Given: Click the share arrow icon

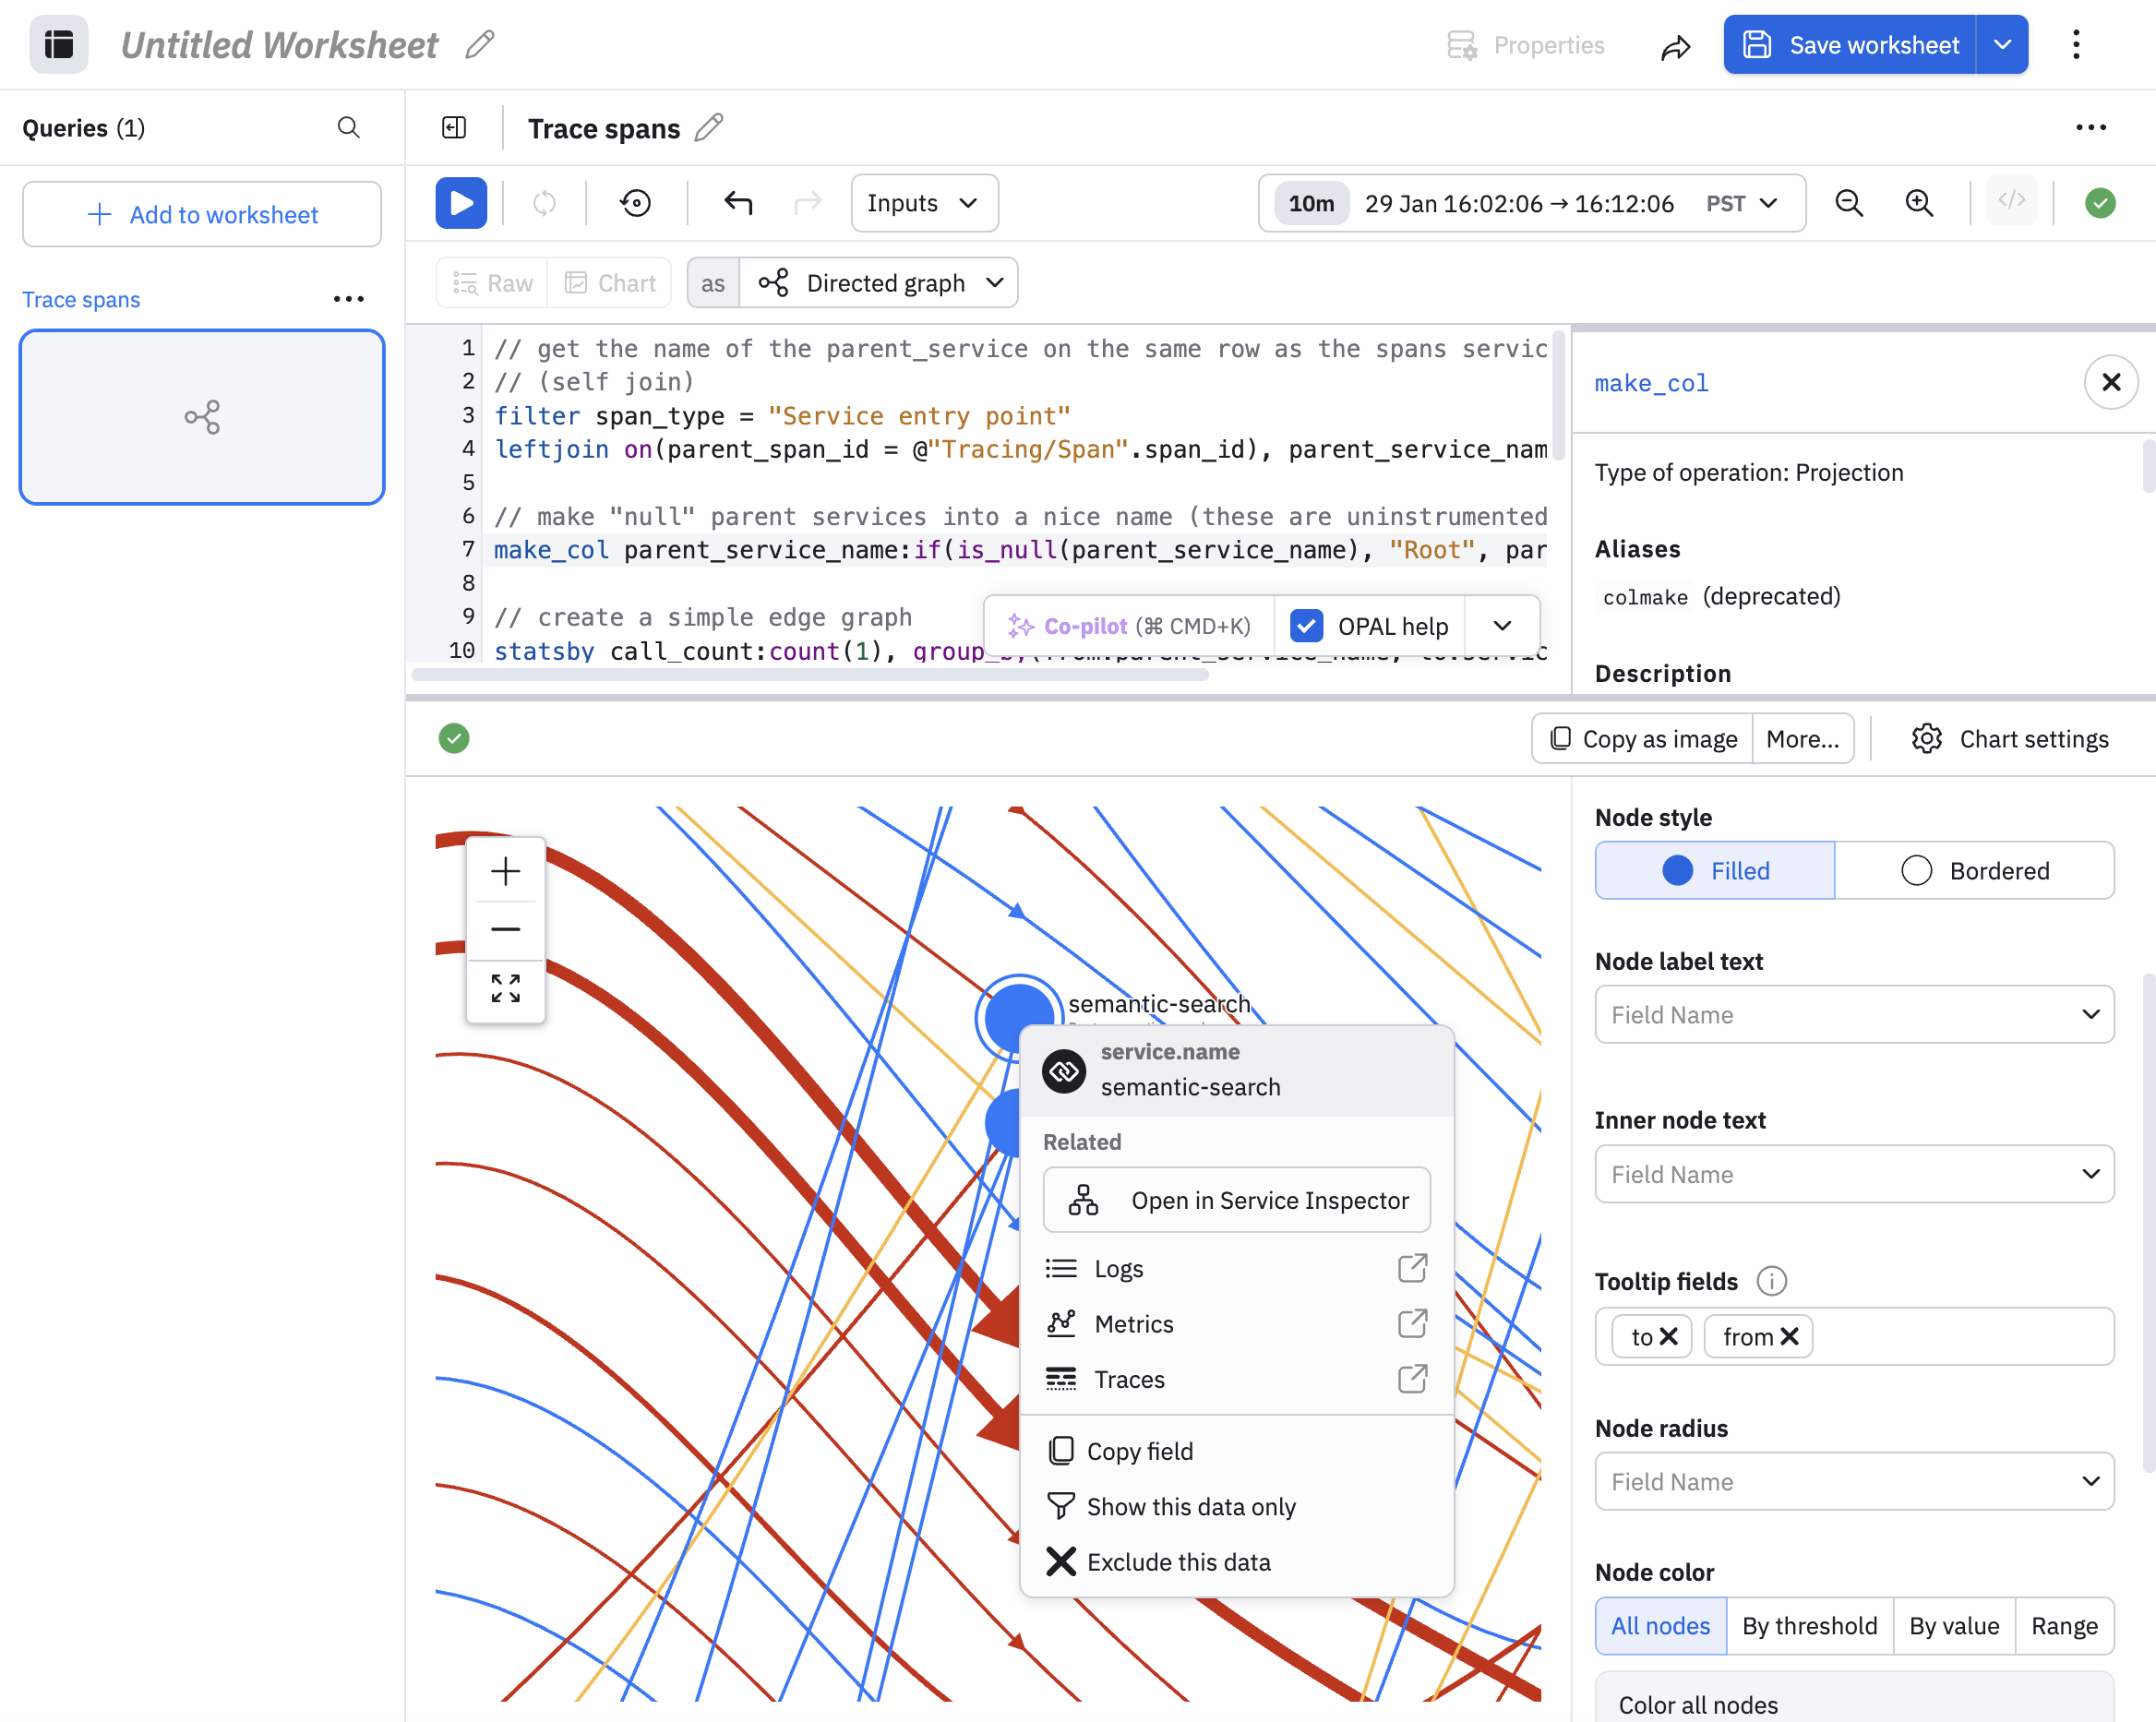Looking at the screenshot, I should pyautogui.click(x=1675, y=46).
